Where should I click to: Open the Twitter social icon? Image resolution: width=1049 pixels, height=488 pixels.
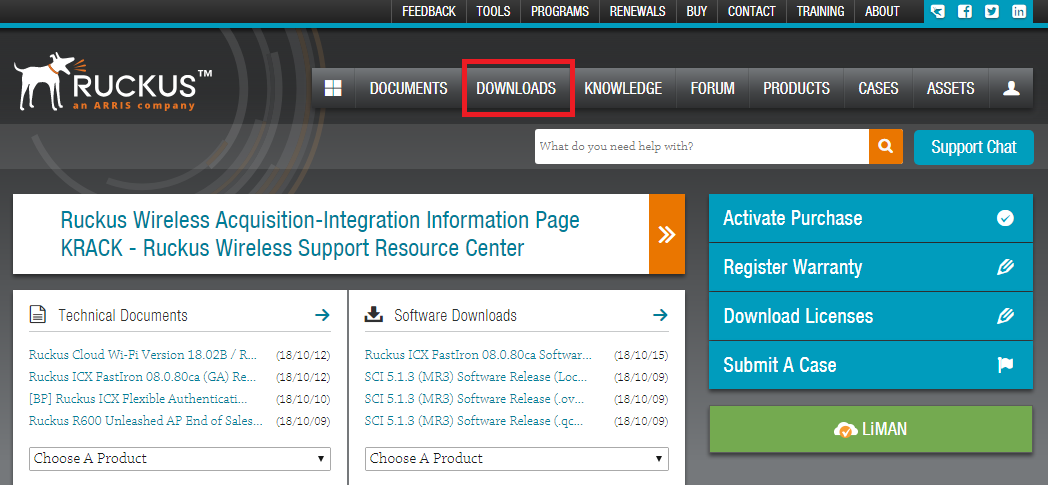991,11
